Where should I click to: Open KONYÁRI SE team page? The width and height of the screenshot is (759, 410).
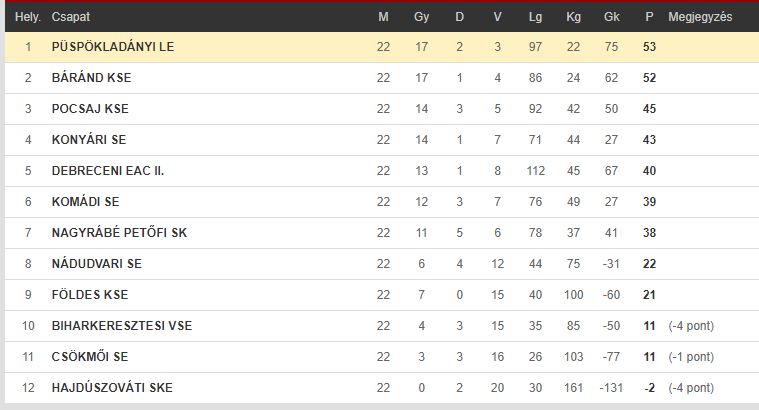pos(89,139)
